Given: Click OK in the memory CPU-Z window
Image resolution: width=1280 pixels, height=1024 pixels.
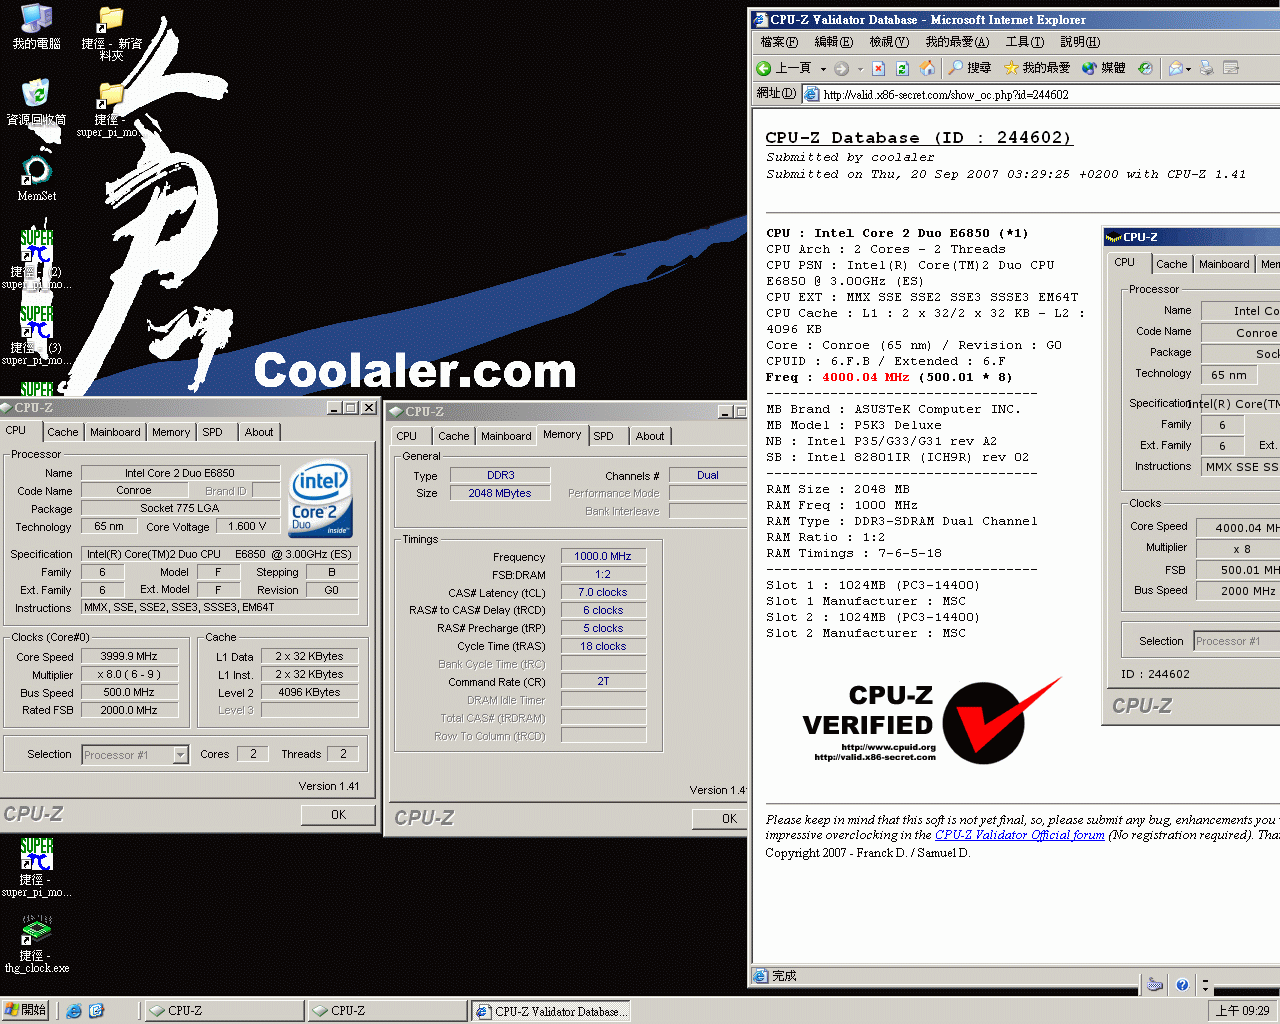Looking at the screenshot, I should click(x=720, y=819).
